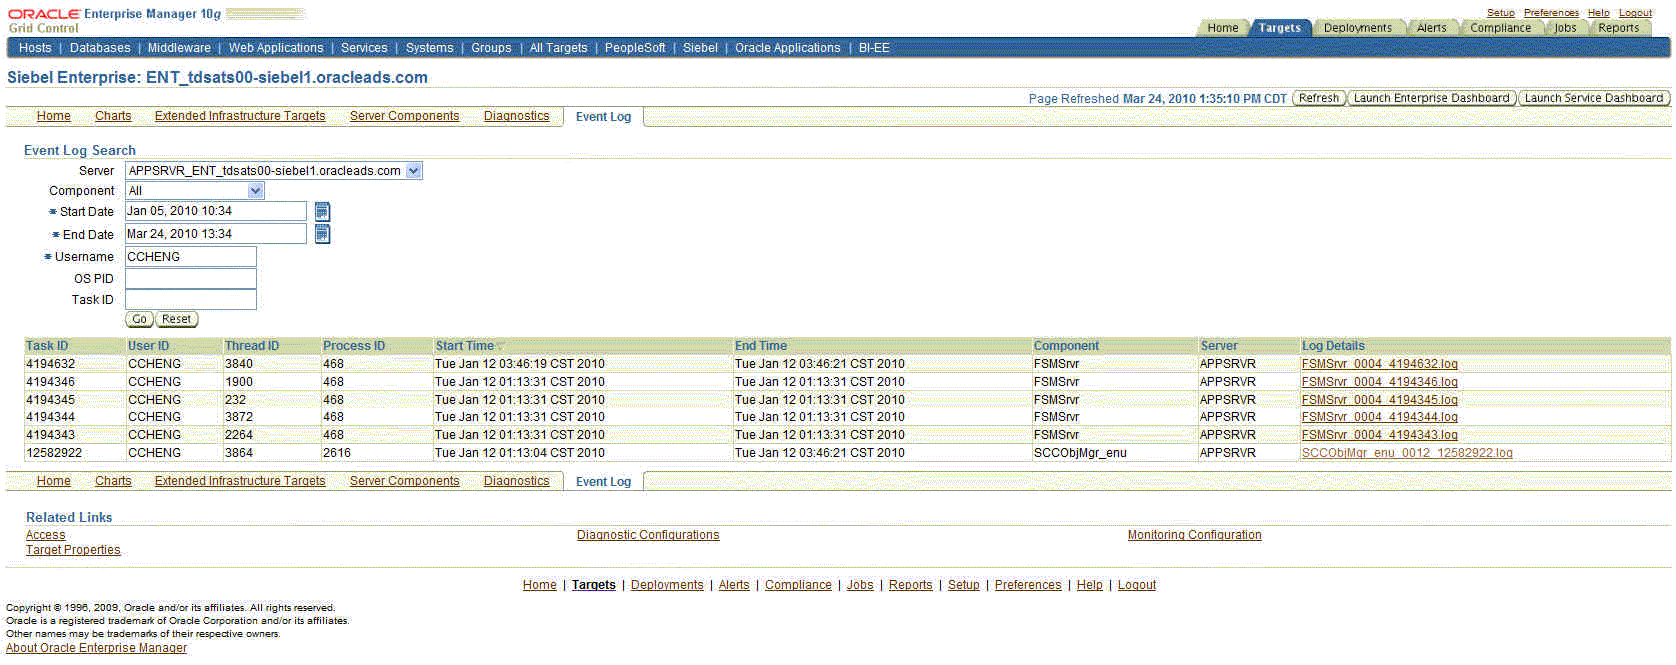This screenshot has width=1676, height=665.
Task: Open log FSMSrvr_0004_4194344.log
Action: 1379,417
